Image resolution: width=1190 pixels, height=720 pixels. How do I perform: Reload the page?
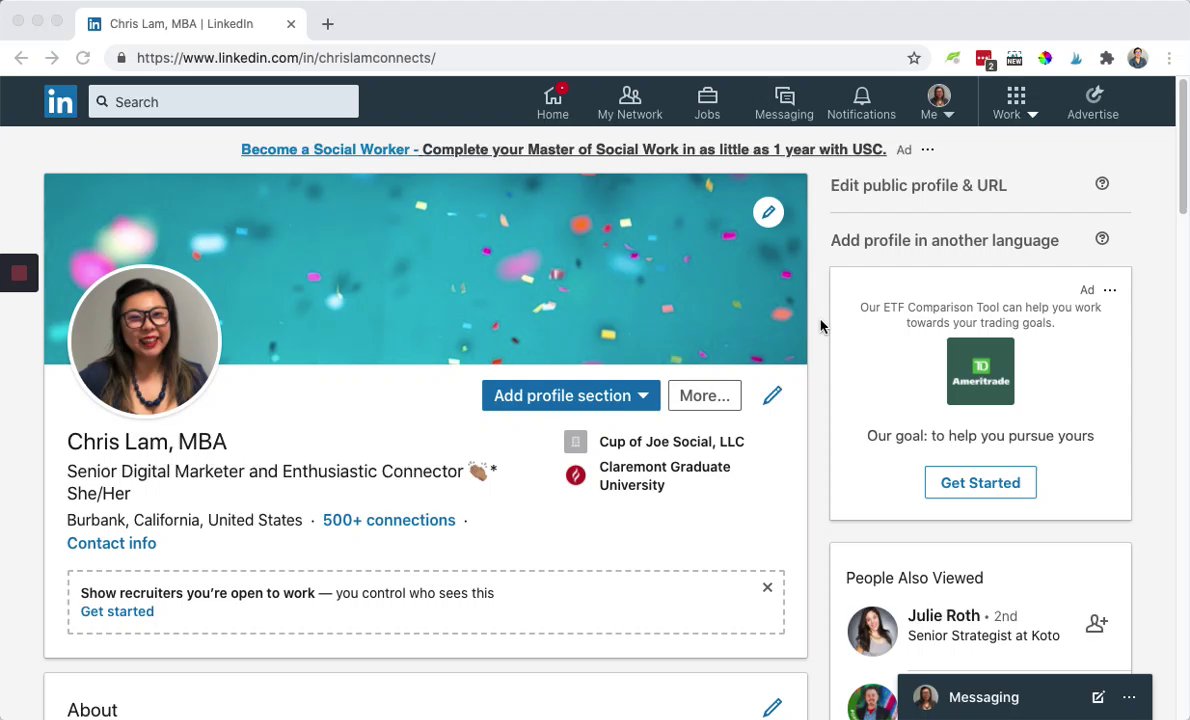tap(83, 58)
